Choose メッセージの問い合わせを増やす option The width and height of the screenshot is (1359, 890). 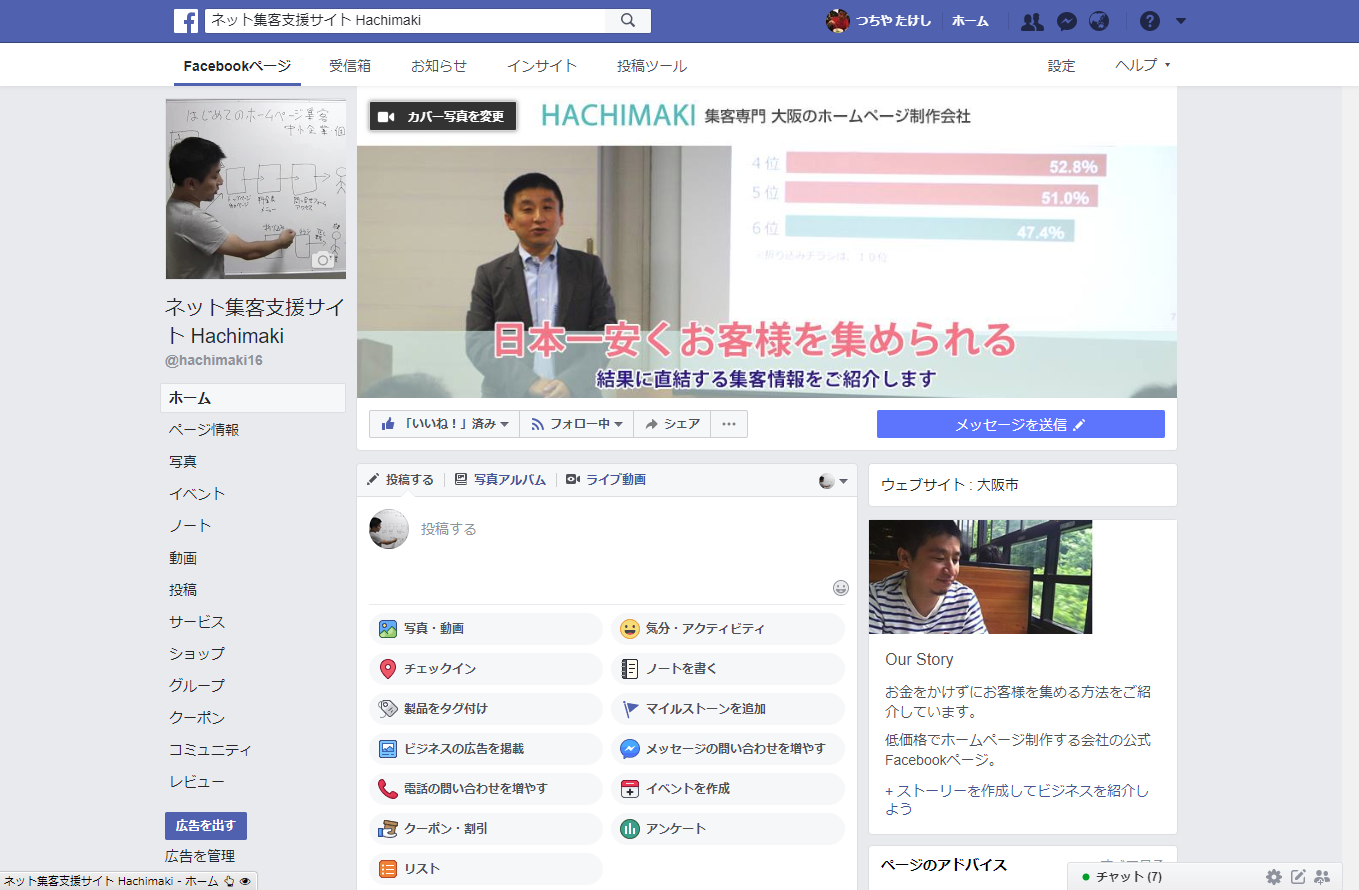(x=728, y=749)
